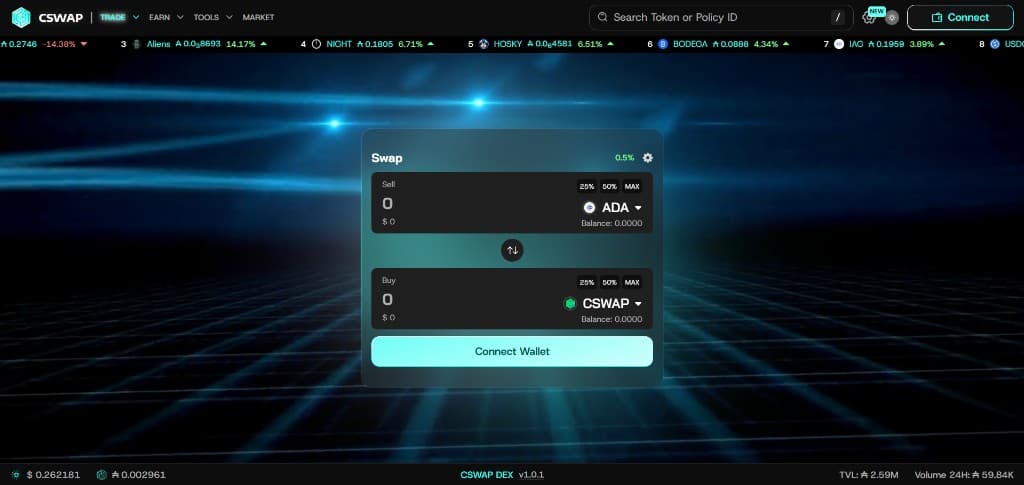Open the CSWAP token selector dropdown

(x=603, y=304)
